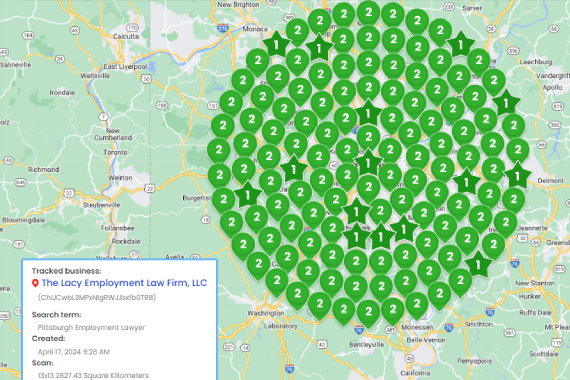Click the Perryopolis map label
Image resolution: width=570 pixels, height=380 pixels.
[x=475, y=361]
